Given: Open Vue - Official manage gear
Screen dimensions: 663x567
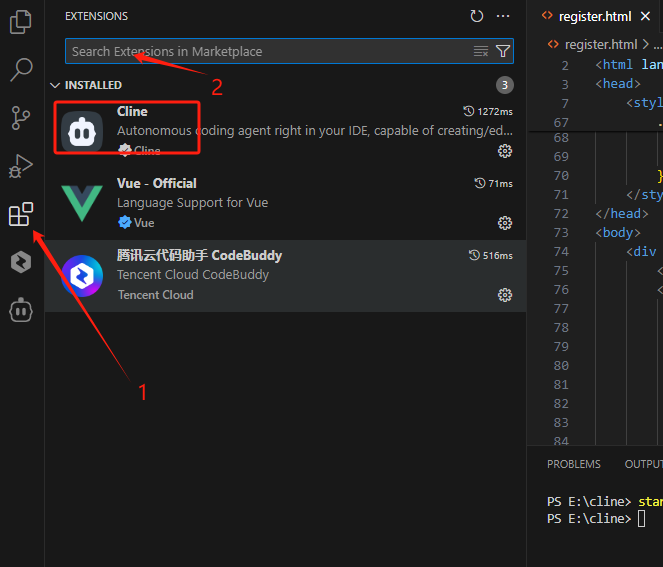Looking at the screenshot, I should [x=504, y=223].
